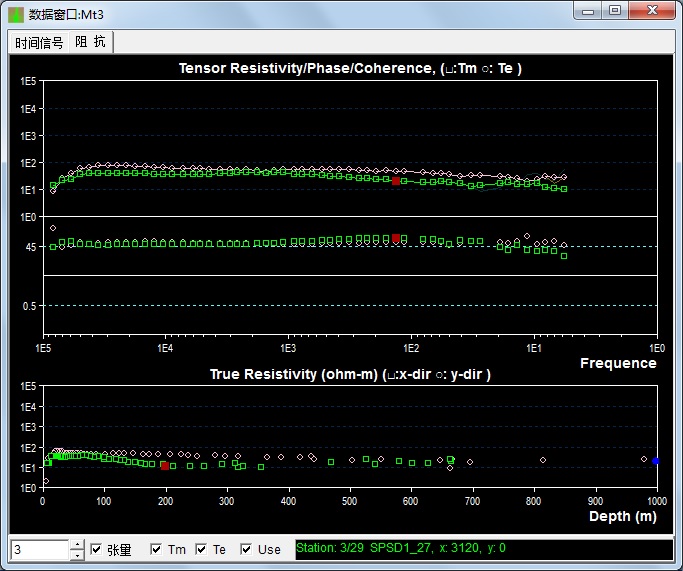Uncheck the Tm checkbox
The height and width of the screenshot is (571, 683).
click(156, 549)
